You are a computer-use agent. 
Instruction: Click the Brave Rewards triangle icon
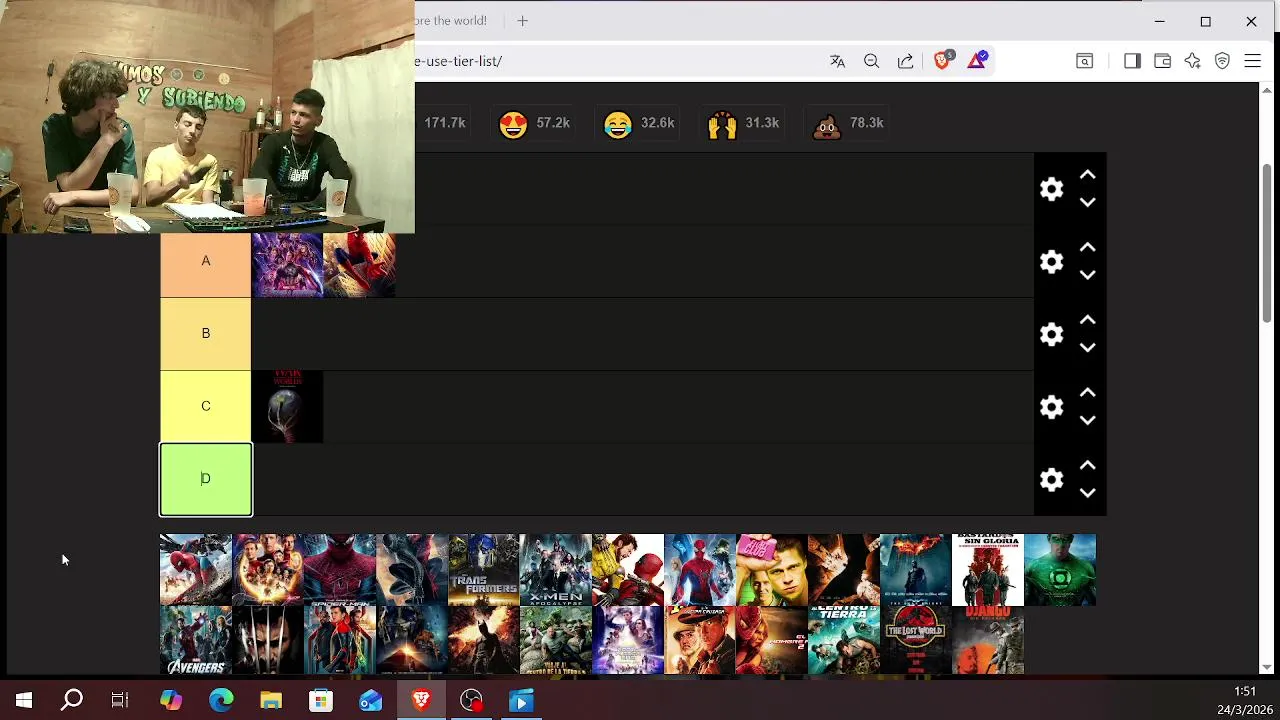(x=977, y=60)
